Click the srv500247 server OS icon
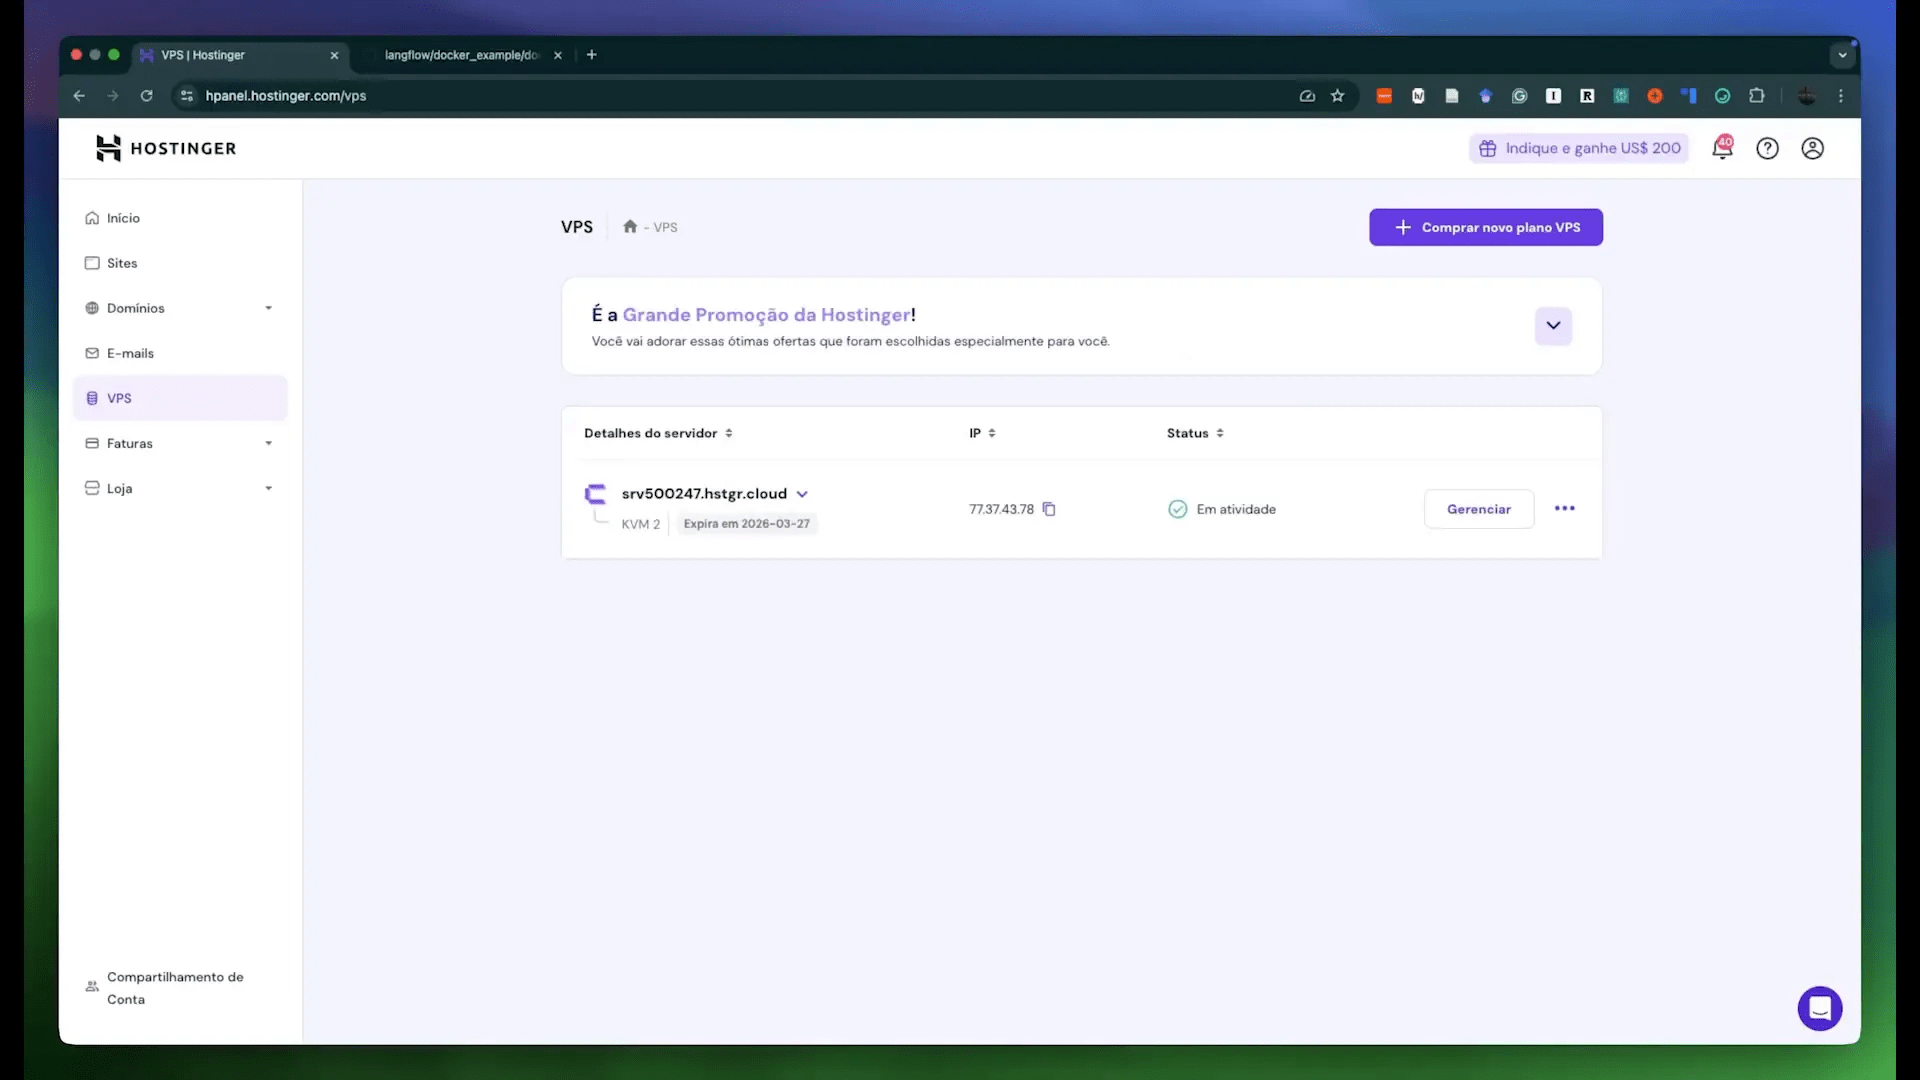This screenshot has width=1920, height=1080. click(596, 494)
